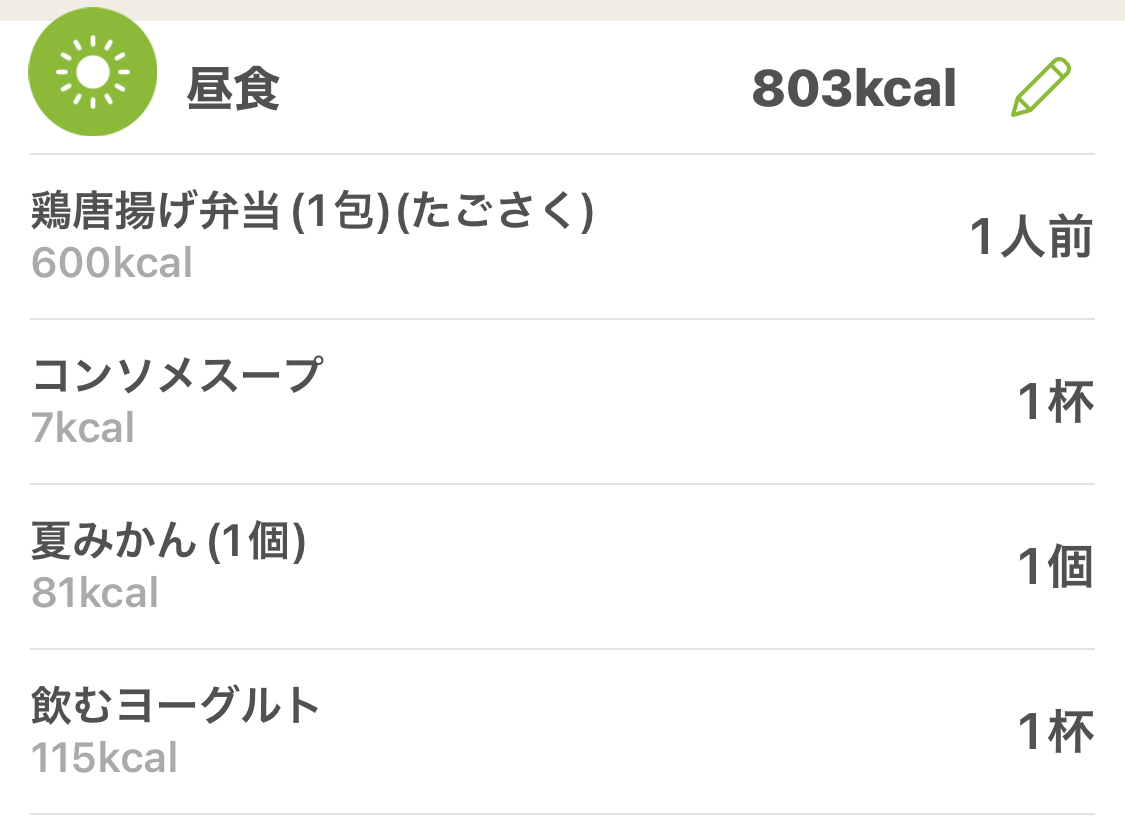Viewport: 1125px width, 833px height.
Task: Open the コンソメスープ entry
Action: tap(177, 375)
